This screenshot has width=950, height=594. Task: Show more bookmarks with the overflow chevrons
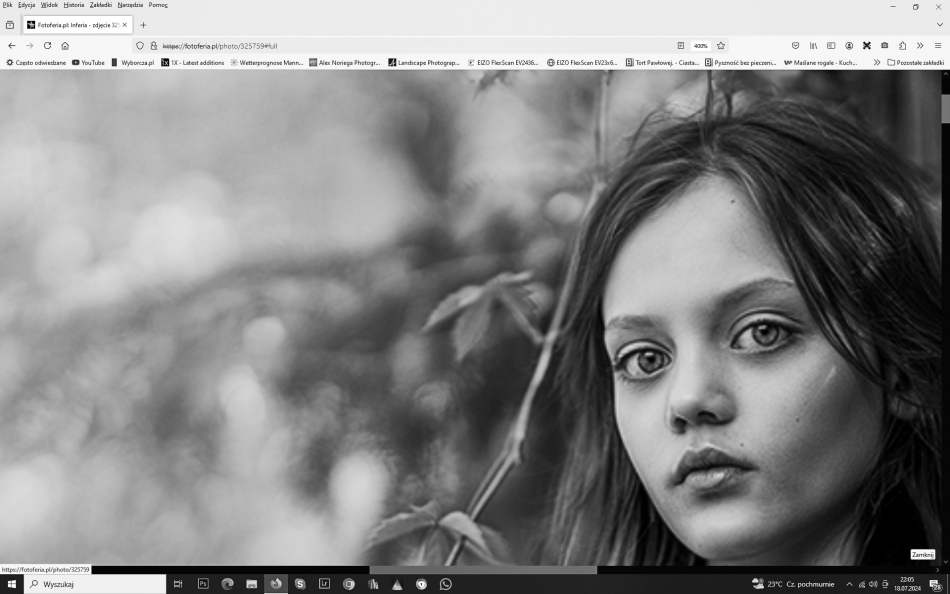coord(876,62)
